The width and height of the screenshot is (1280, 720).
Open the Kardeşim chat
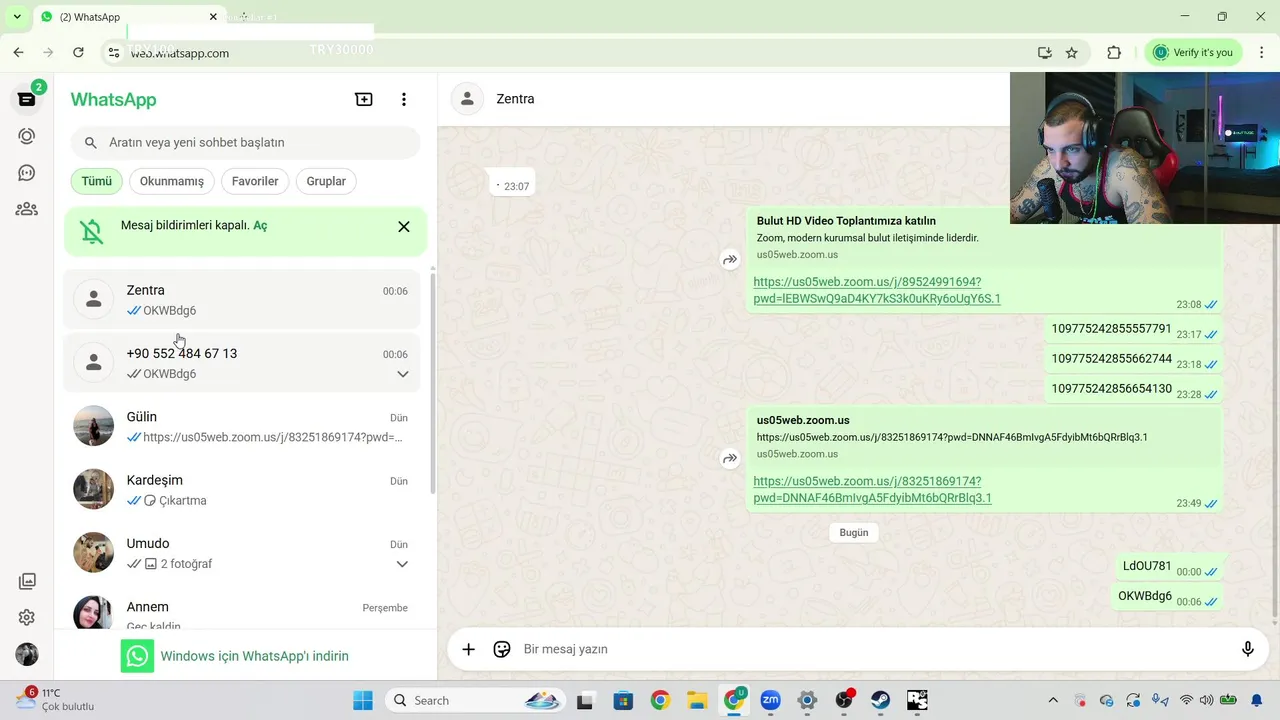(x=242, y=489)
